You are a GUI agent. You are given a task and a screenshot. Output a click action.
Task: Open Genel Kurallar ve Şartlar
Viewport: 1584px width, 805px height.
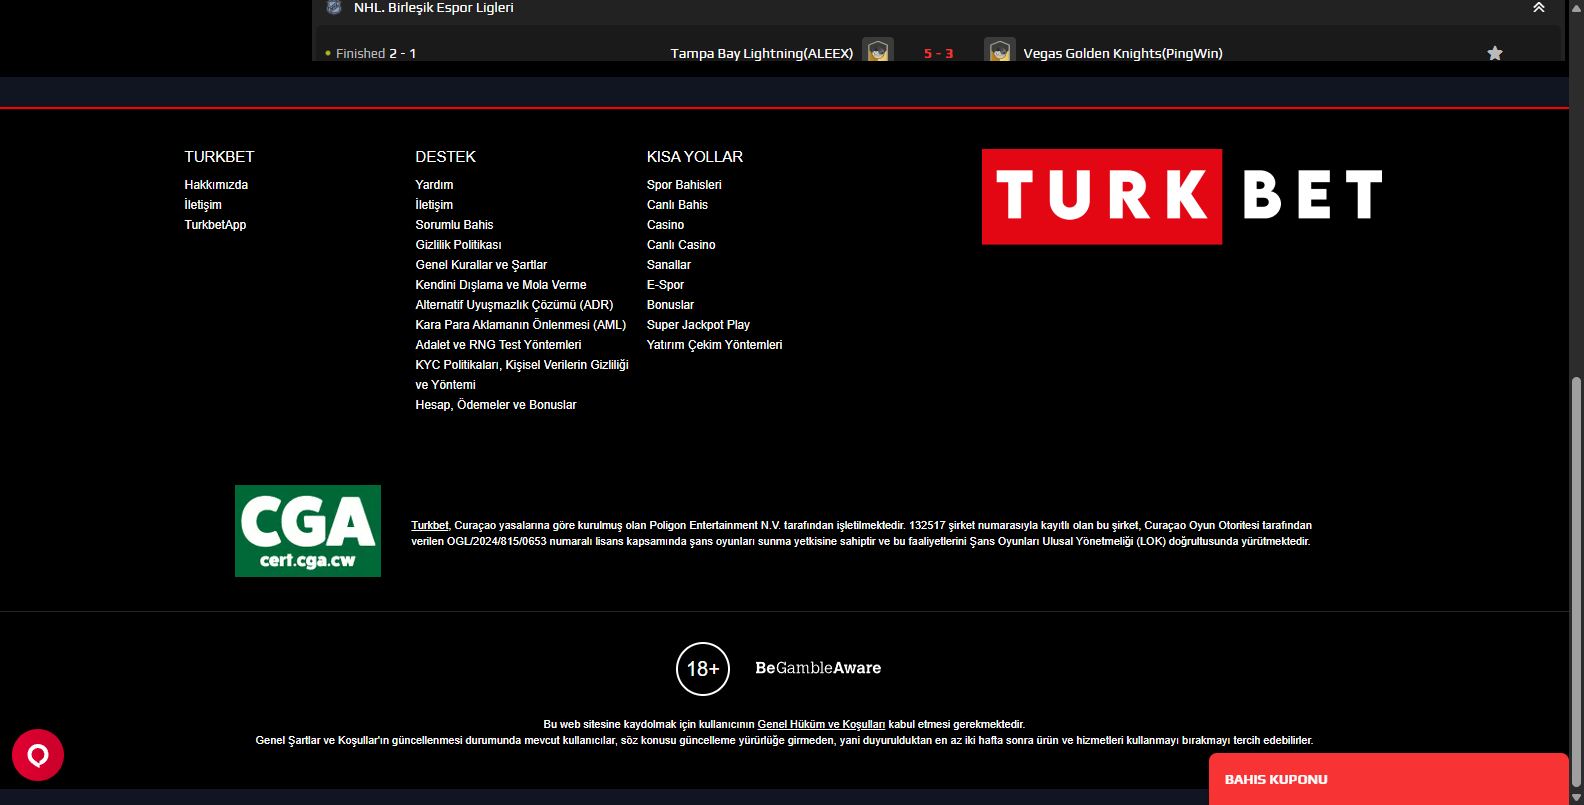point(481,265)
